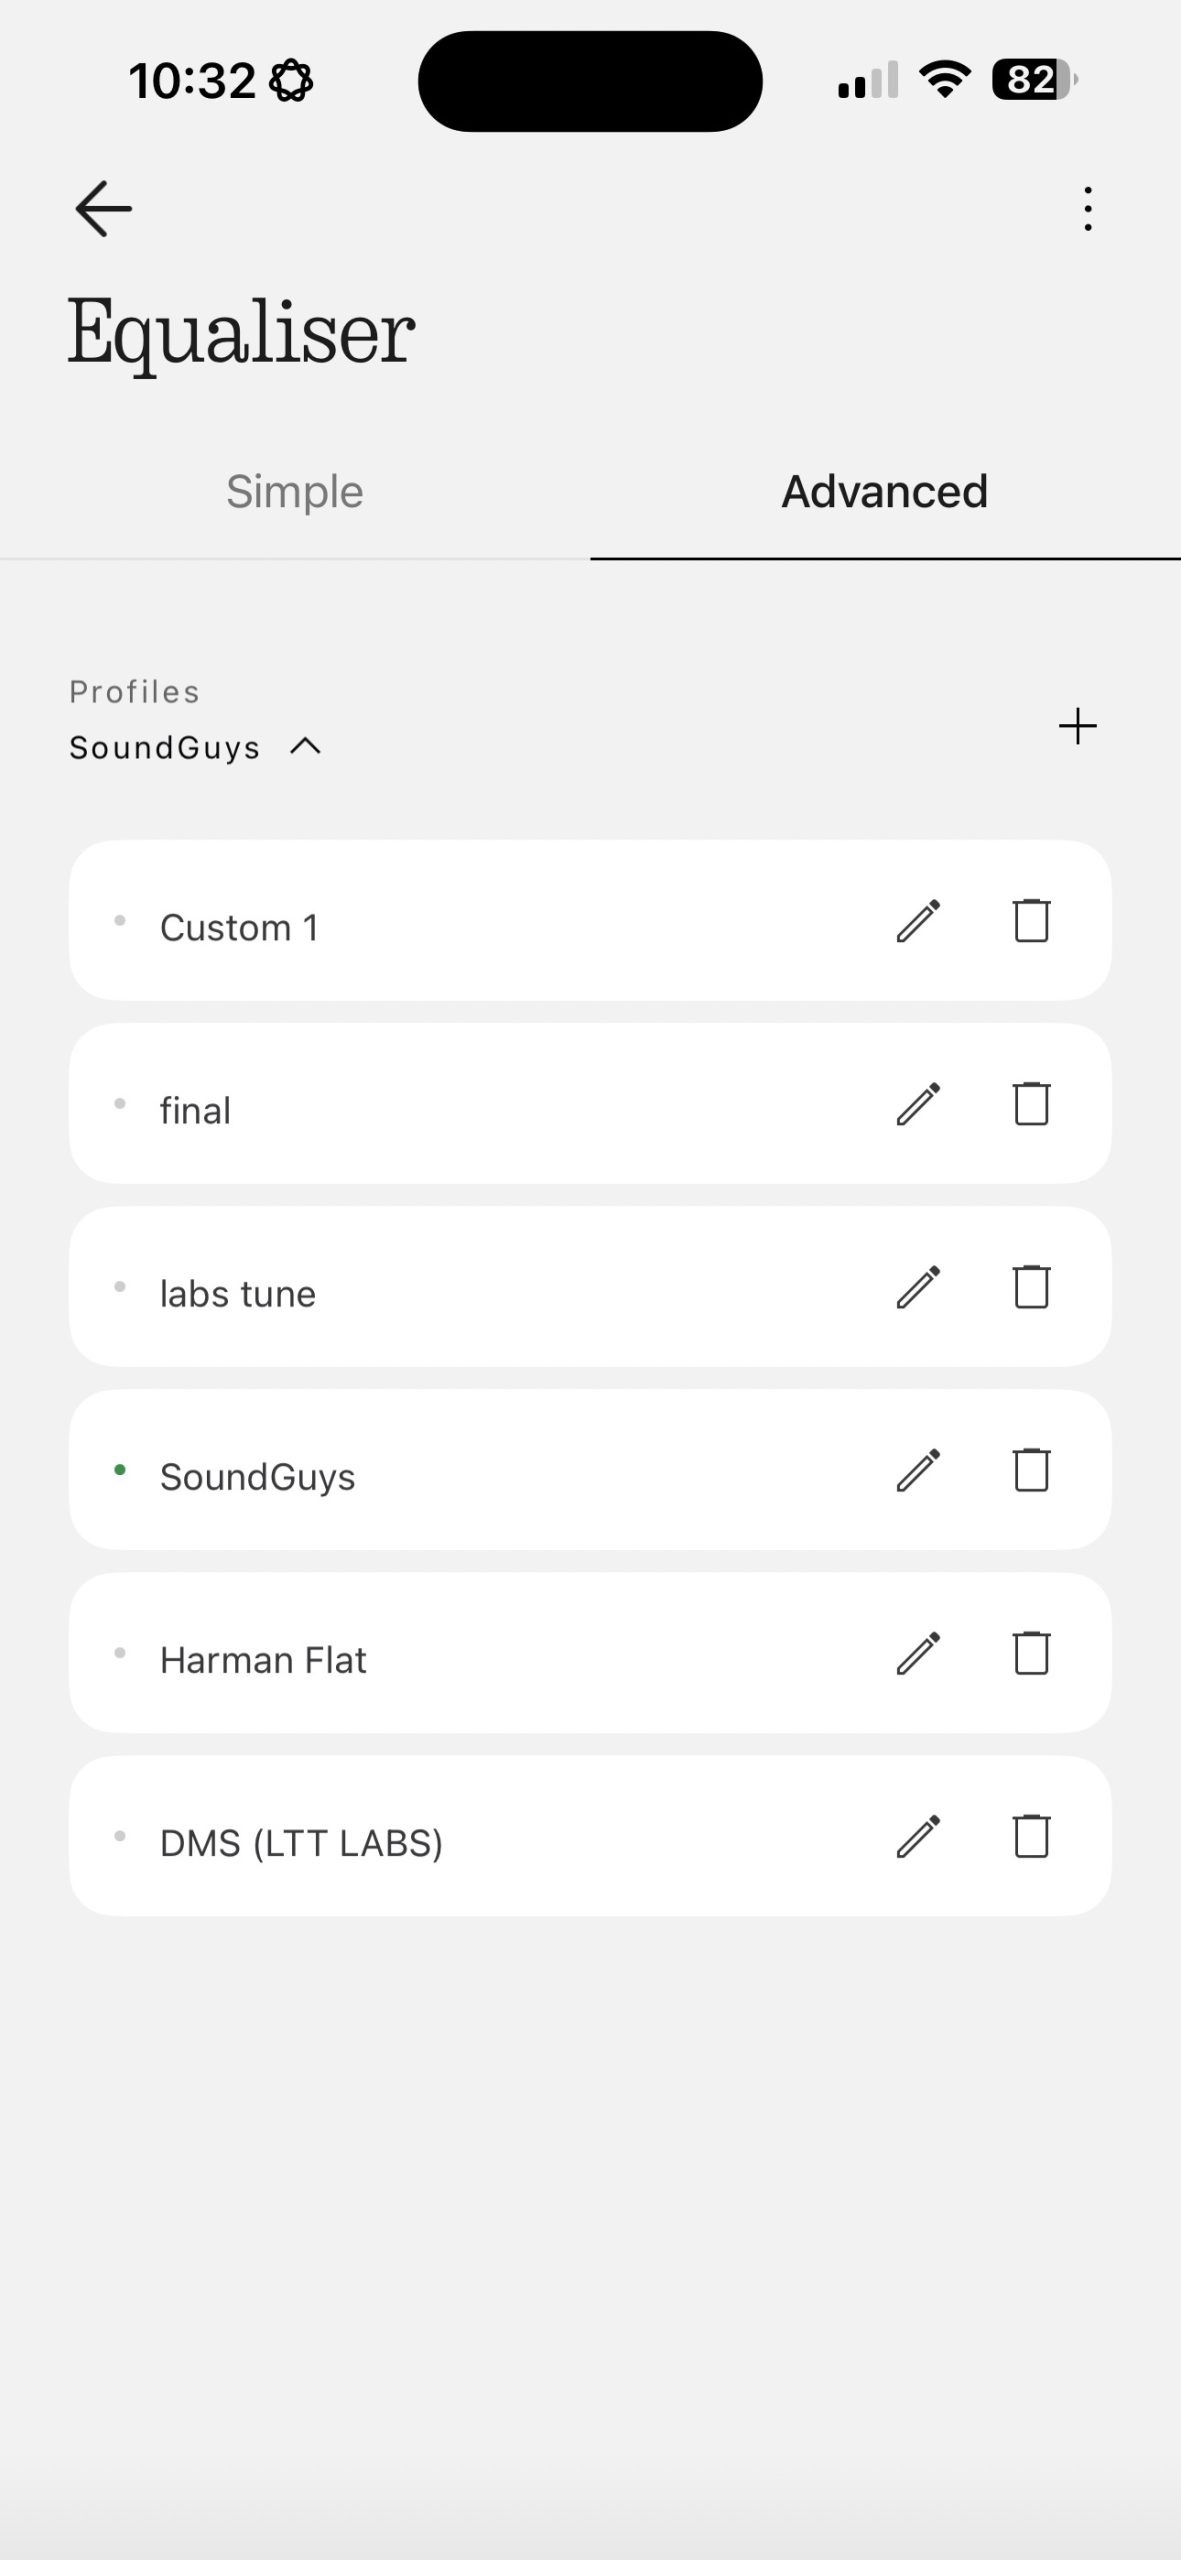Collapse the Profiles list chevron

306,747
